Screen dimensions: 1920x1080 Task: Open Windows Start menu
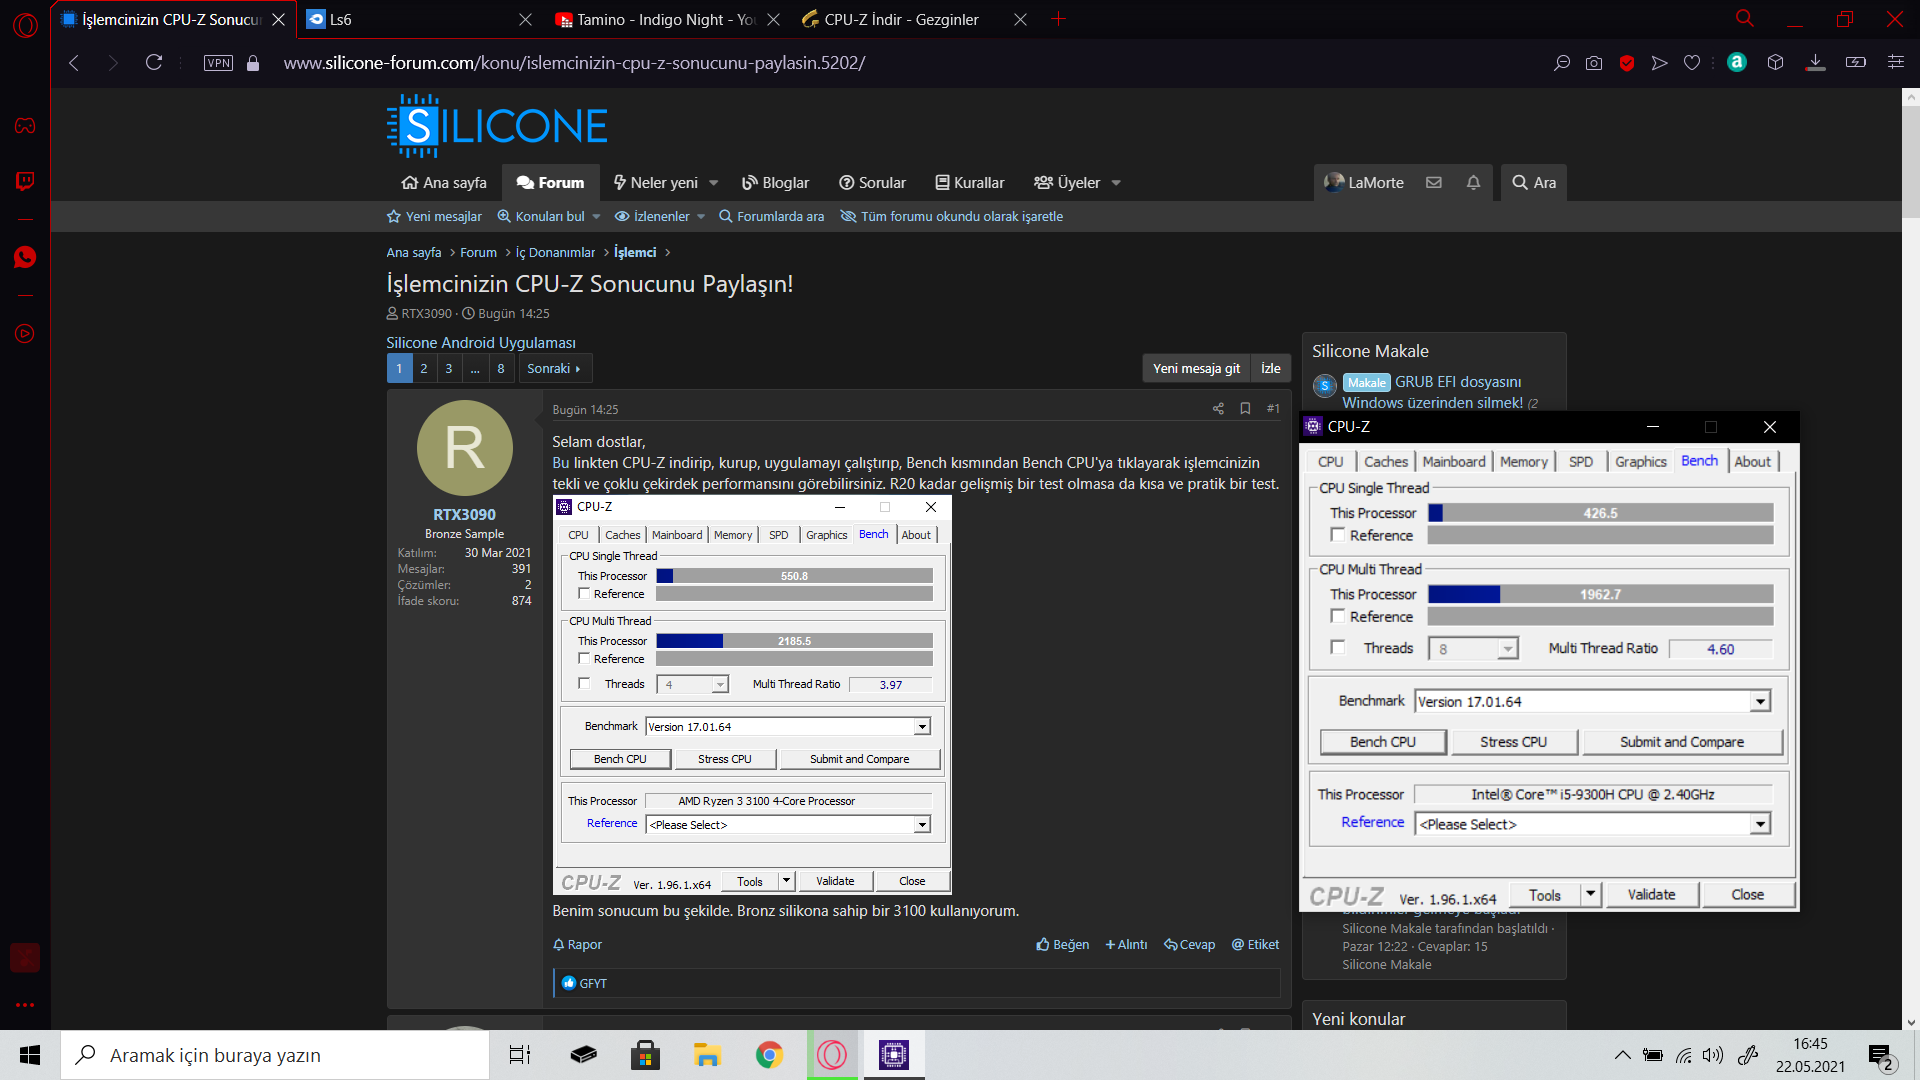30,1055
